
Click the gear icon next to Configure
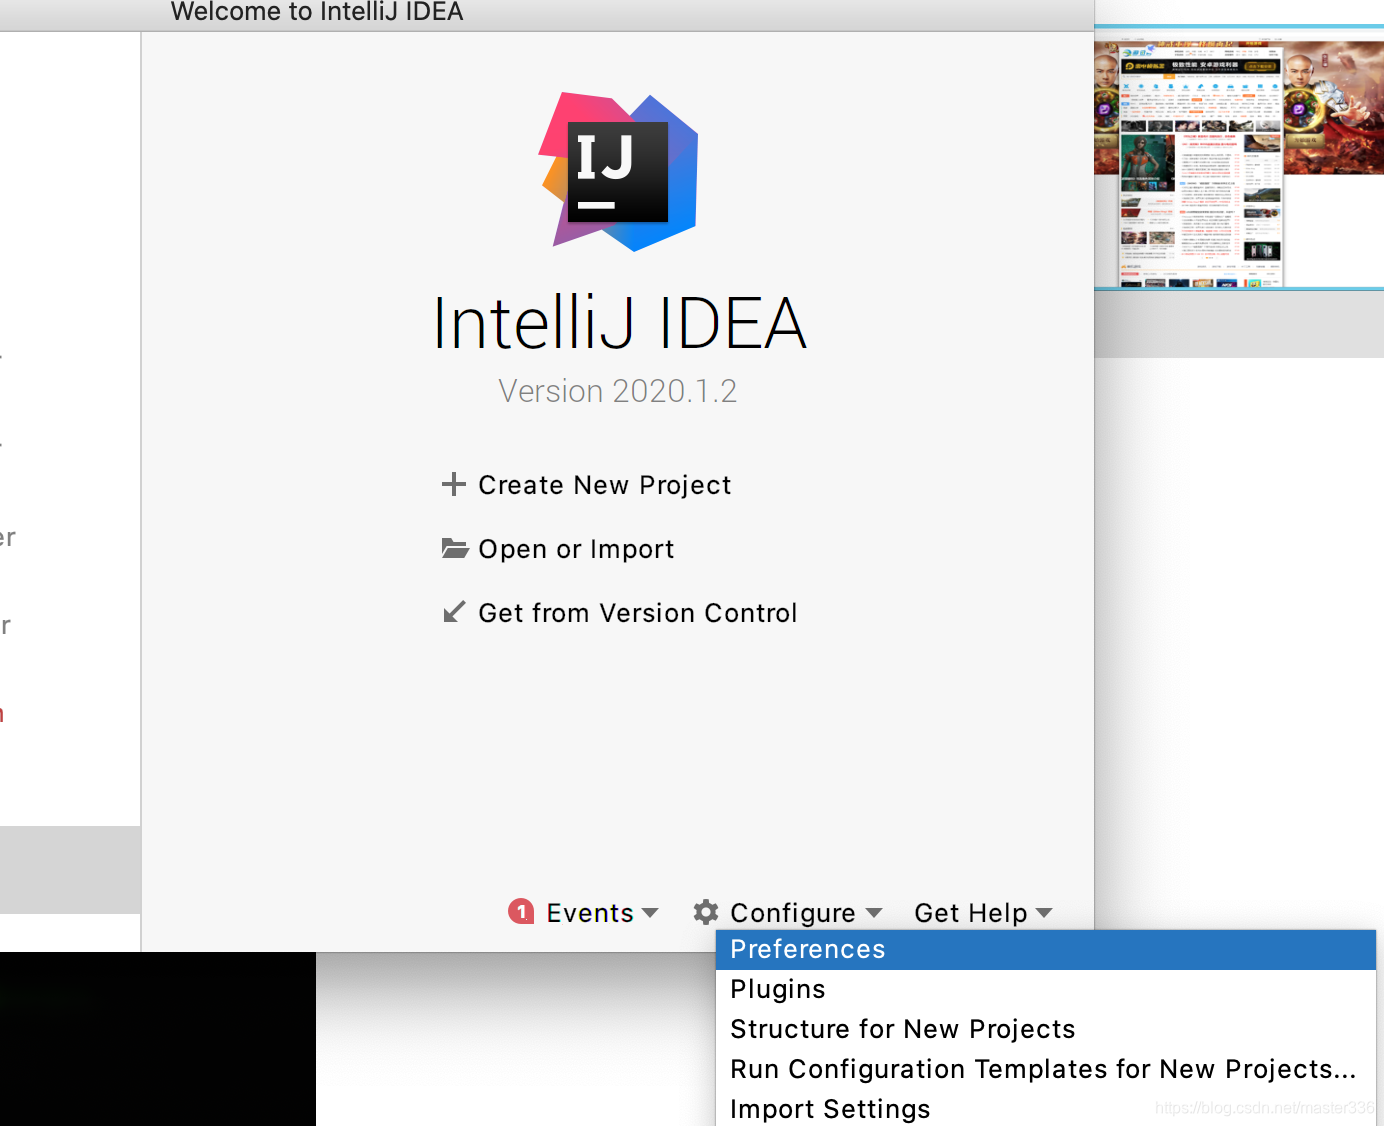(706, 912)
